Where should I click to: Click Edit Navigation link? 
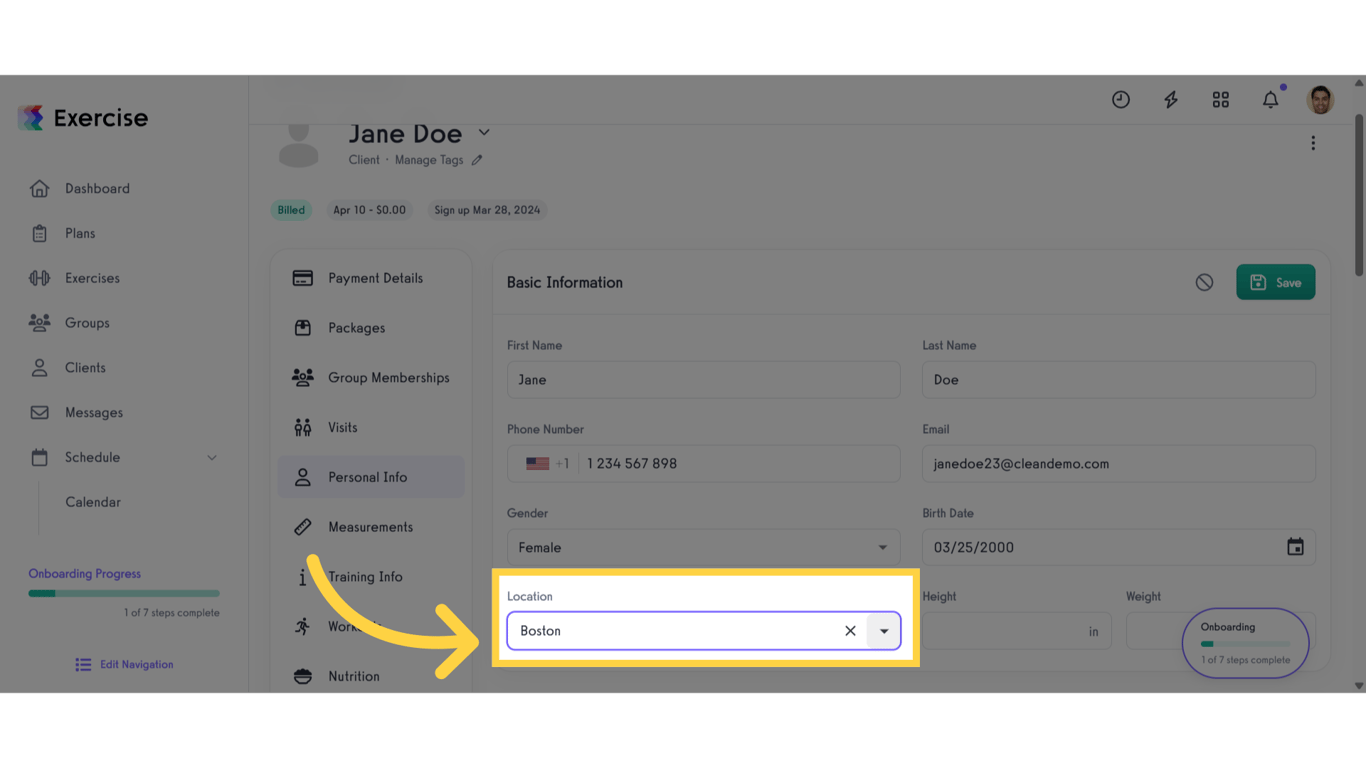tap(125, 665)
